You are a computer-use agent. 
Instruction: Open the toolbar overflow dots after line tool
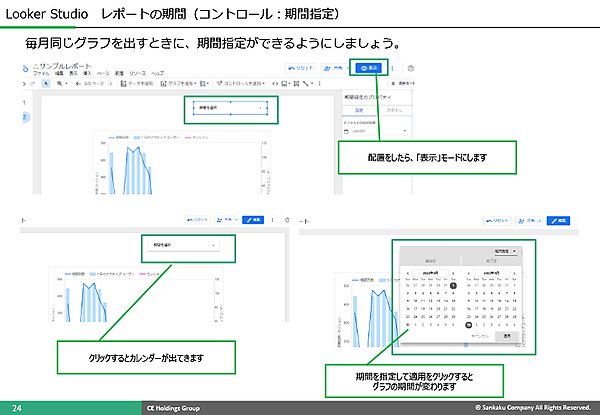(320, 83)
